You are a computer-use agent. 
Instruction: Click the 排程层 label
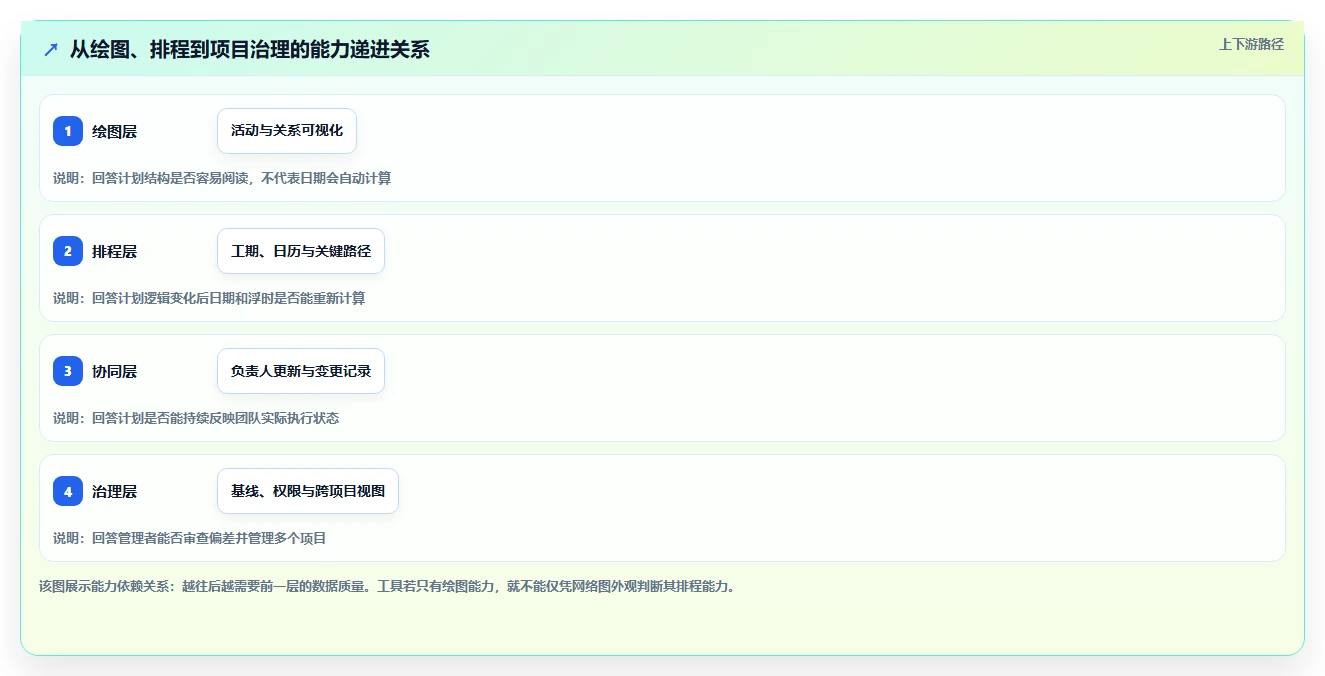tap(114, 251)
